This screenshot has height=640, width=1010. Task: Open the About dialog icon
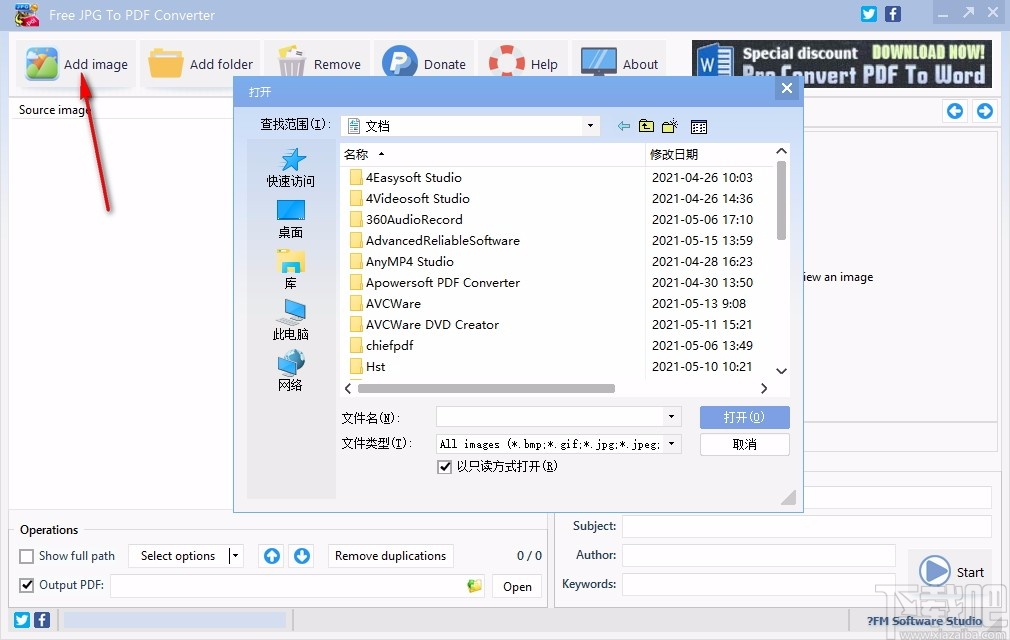tap(600, 62)
